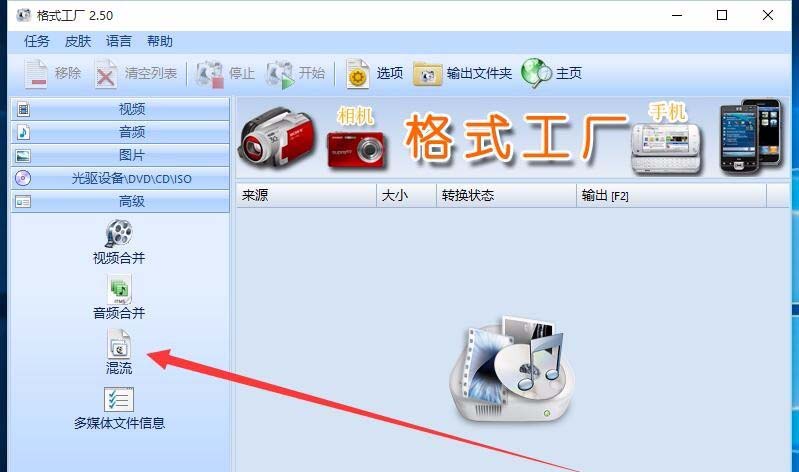Collapse the 高级 category panel
This screenshot has height=472, width=799.
pyautogui.click(x=120, y=201)
